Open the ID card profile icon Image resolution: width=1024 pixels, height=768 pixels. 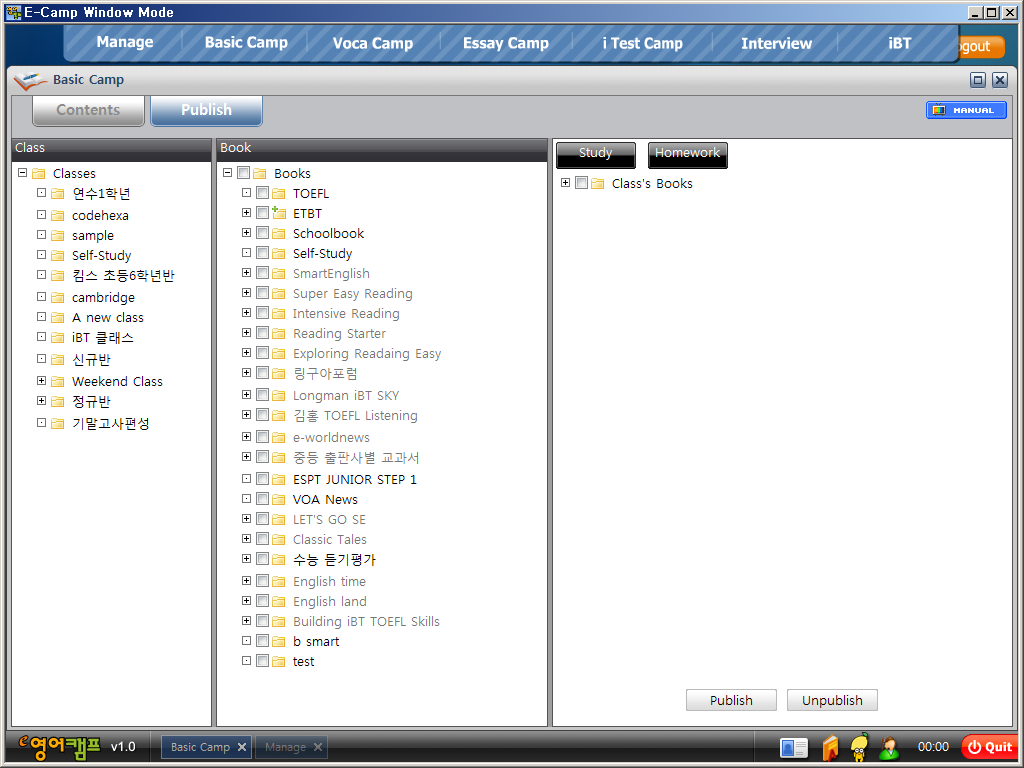pyautogui.click(x=793, y=747)
